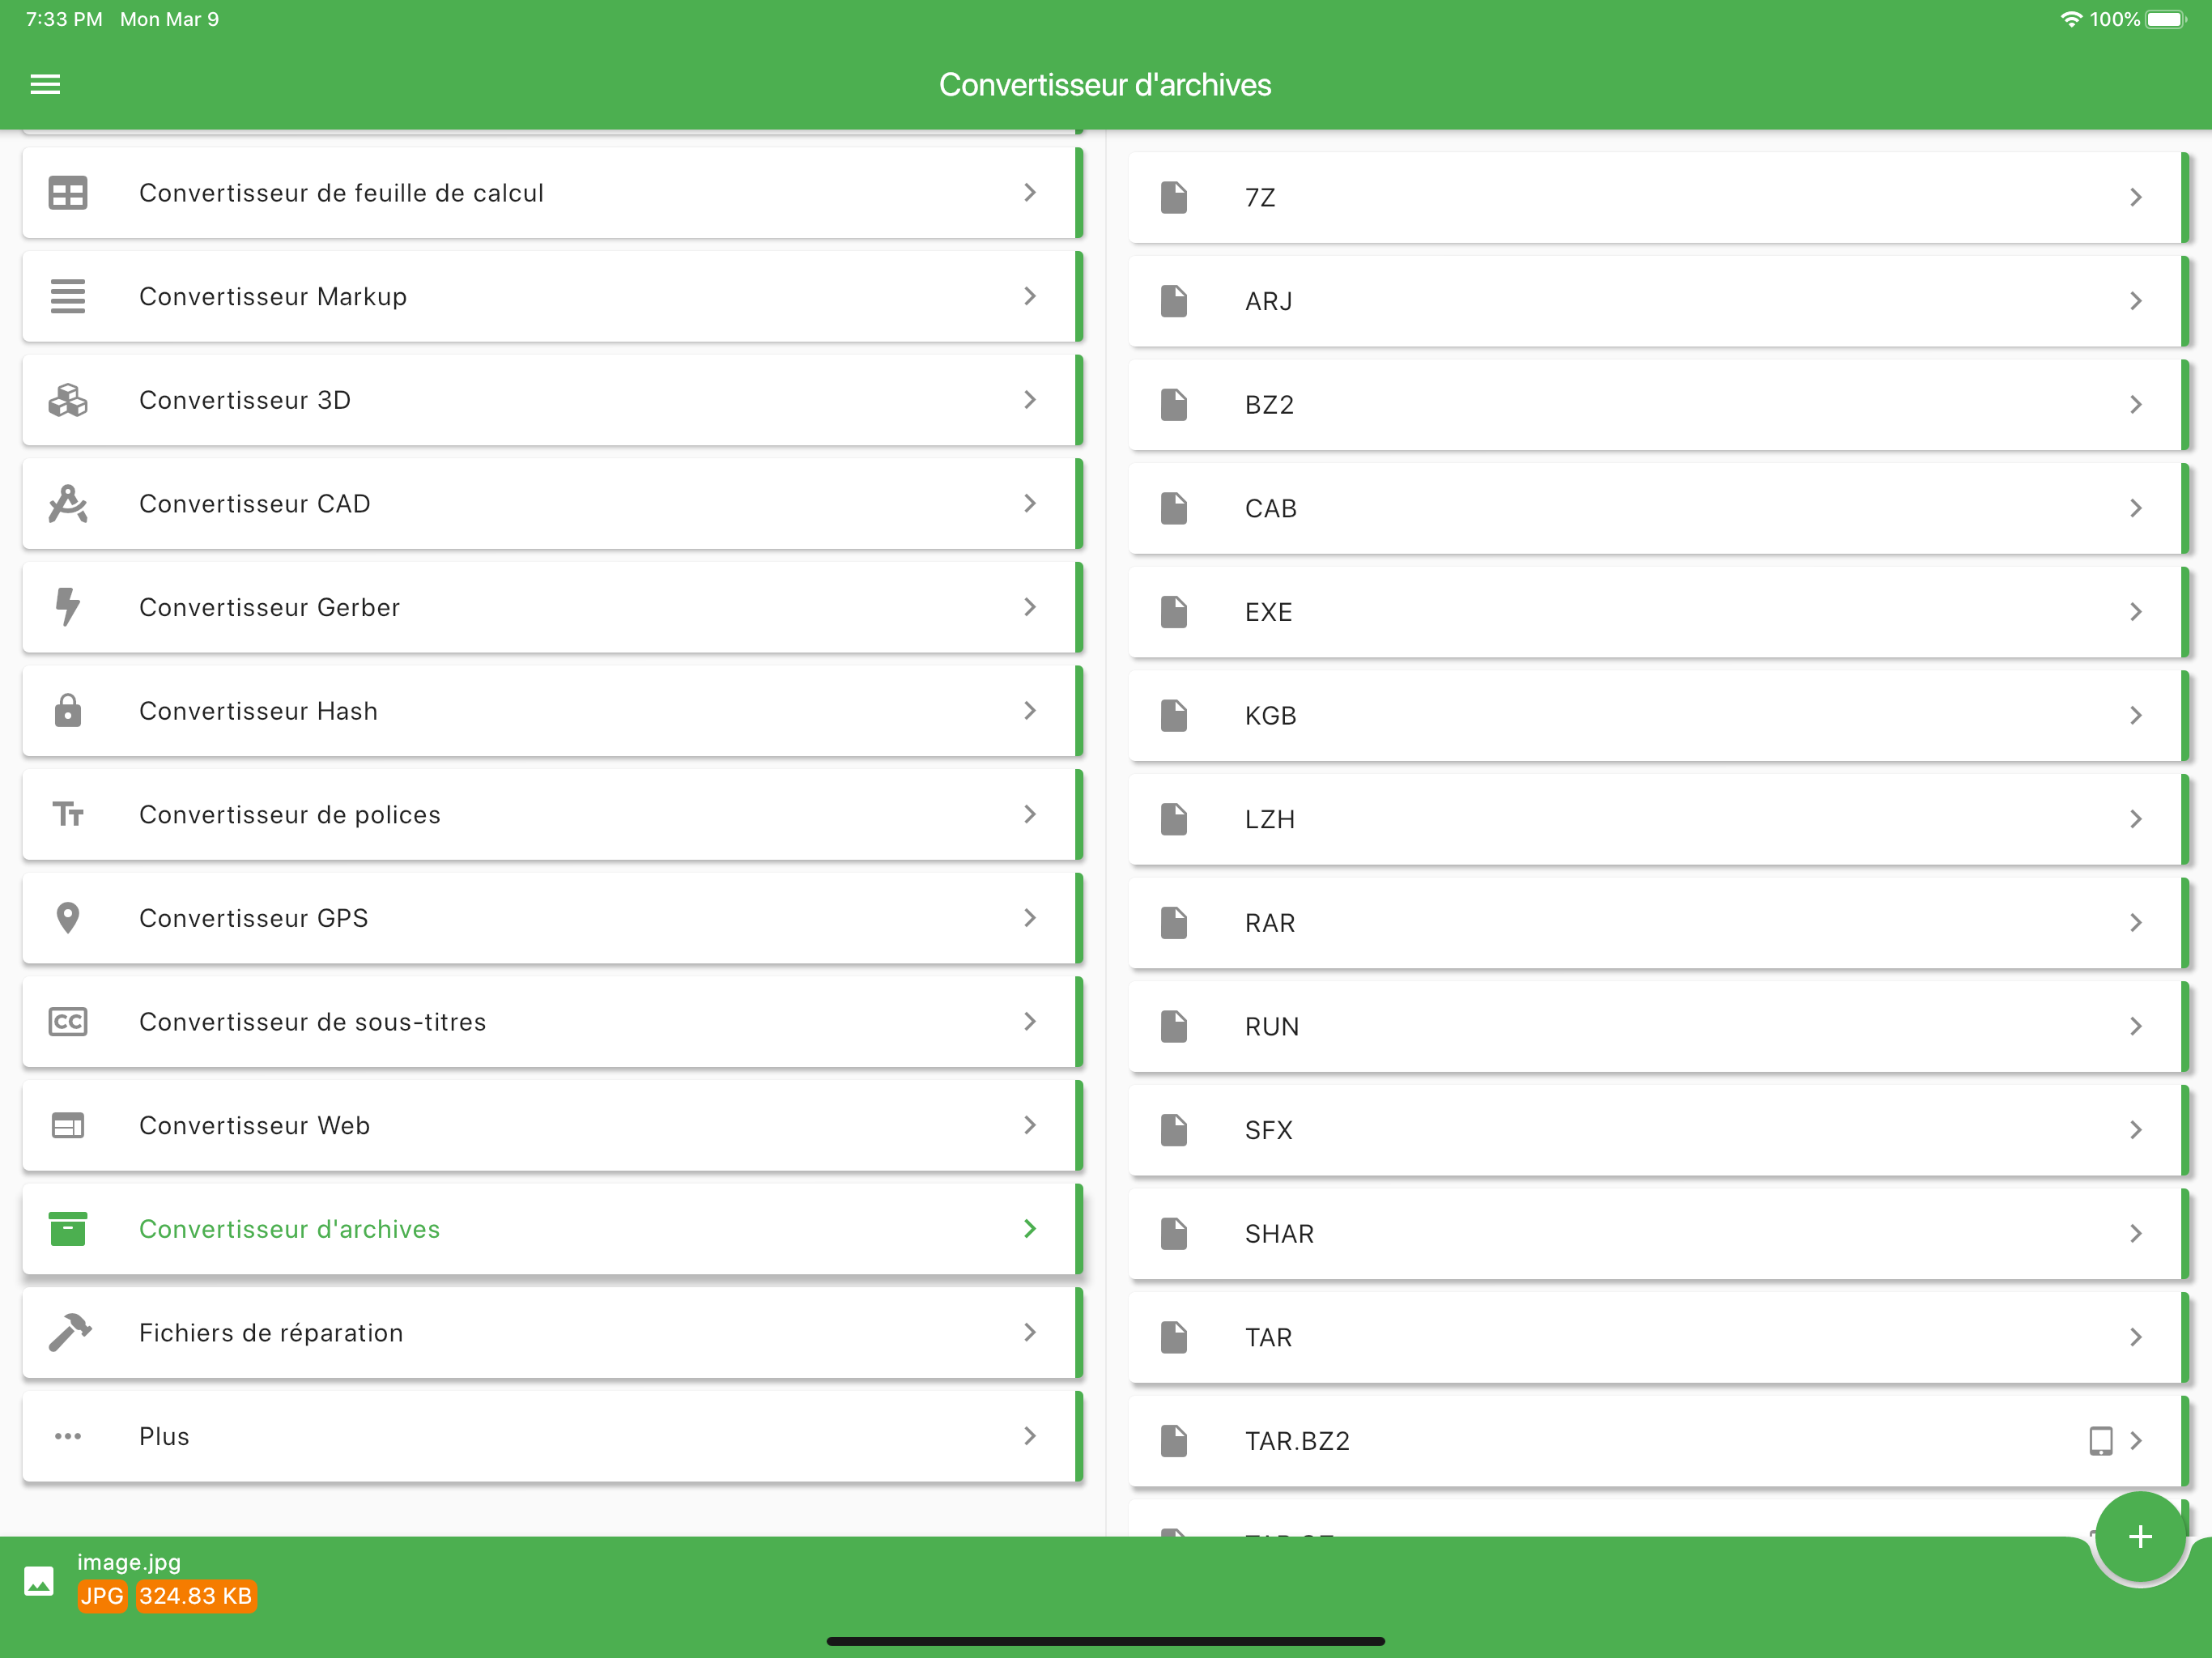
Task: Click the spreadsheet converter grid icon
Action: [68, 193]
